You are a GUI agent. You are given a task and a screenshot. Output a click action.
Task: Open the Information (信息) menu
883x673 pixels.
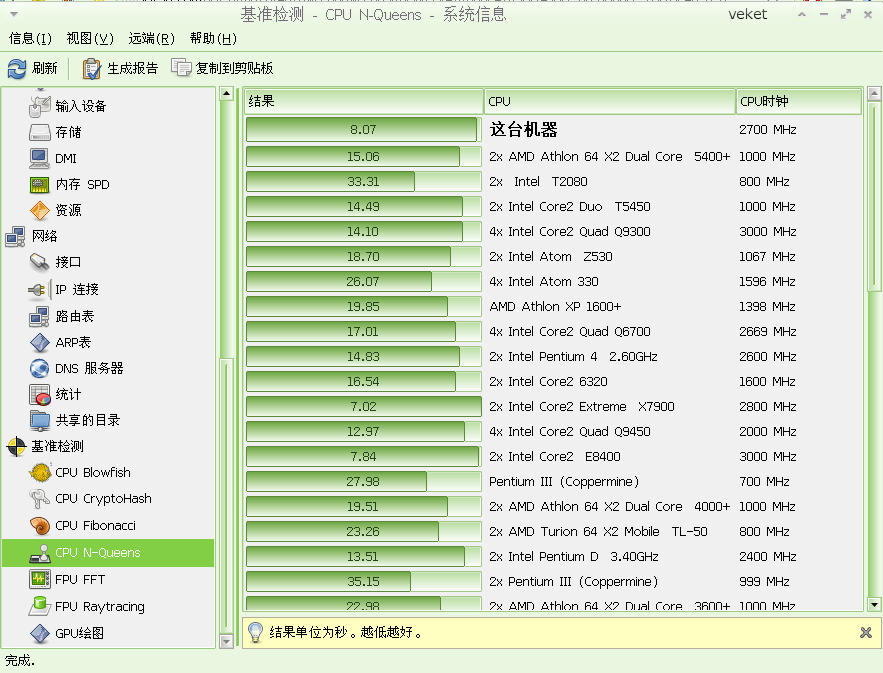click(30, 38)
